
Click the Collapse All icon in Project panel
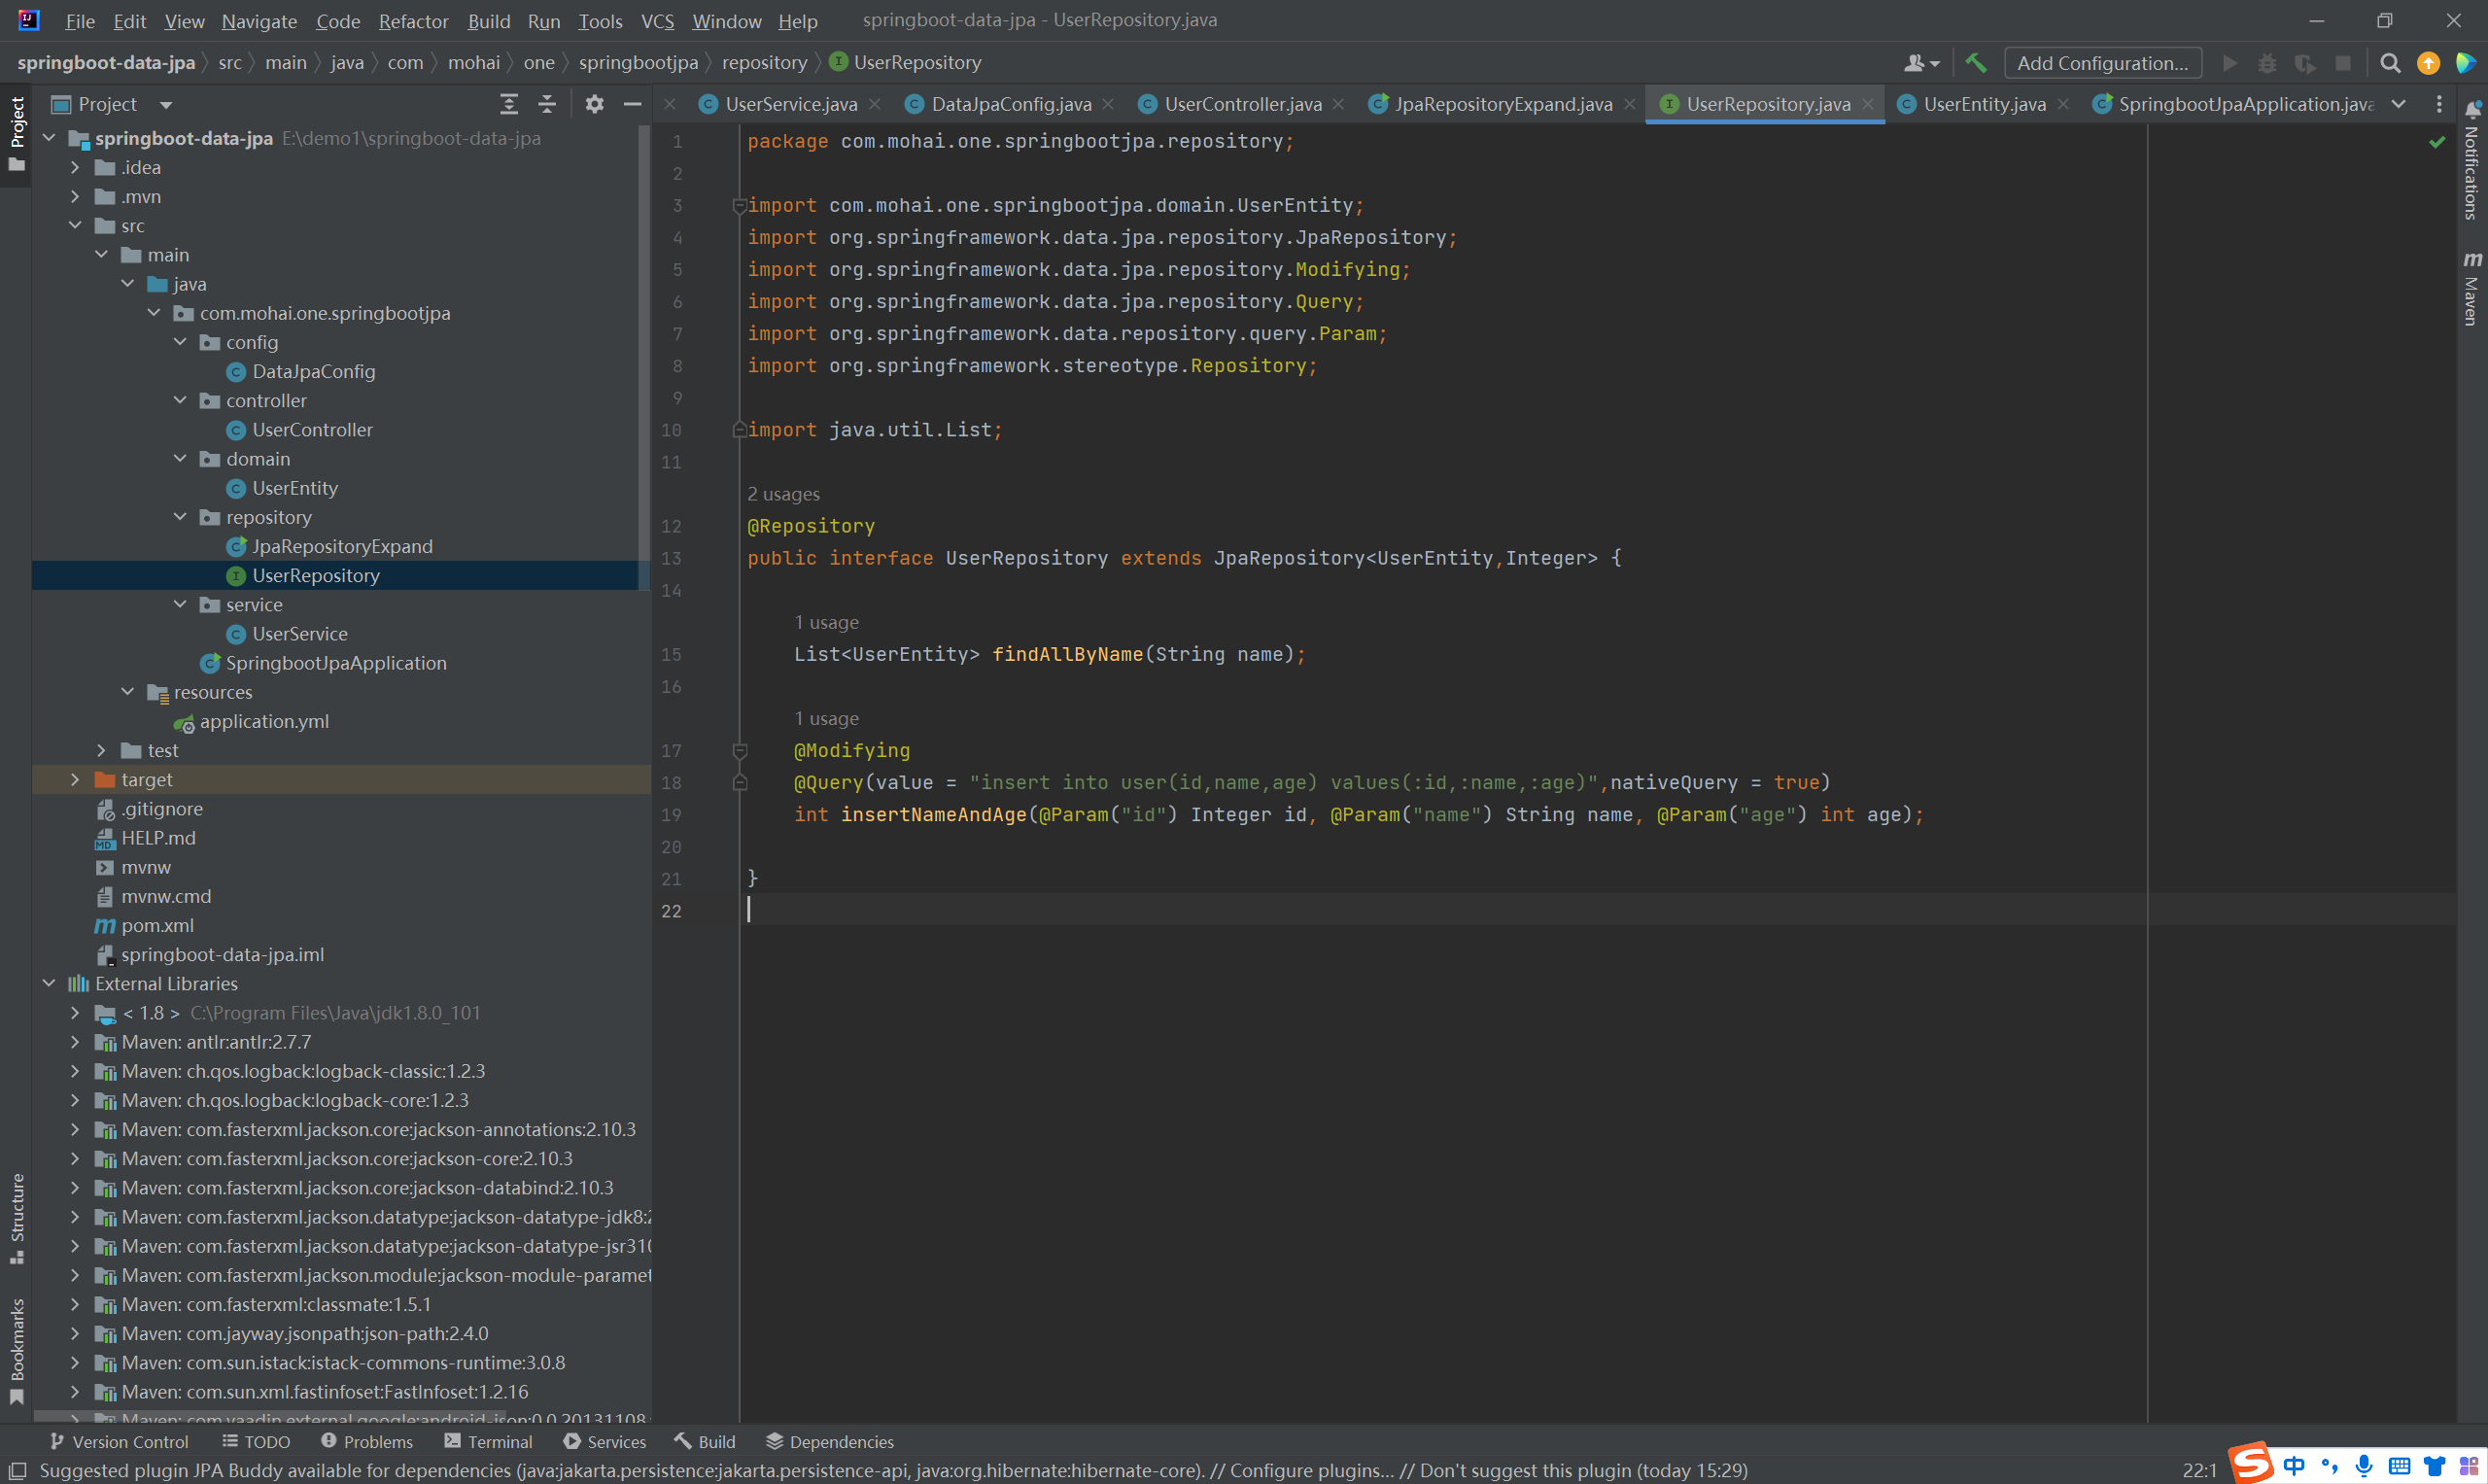pyautogui.click(x=547, y=104)
